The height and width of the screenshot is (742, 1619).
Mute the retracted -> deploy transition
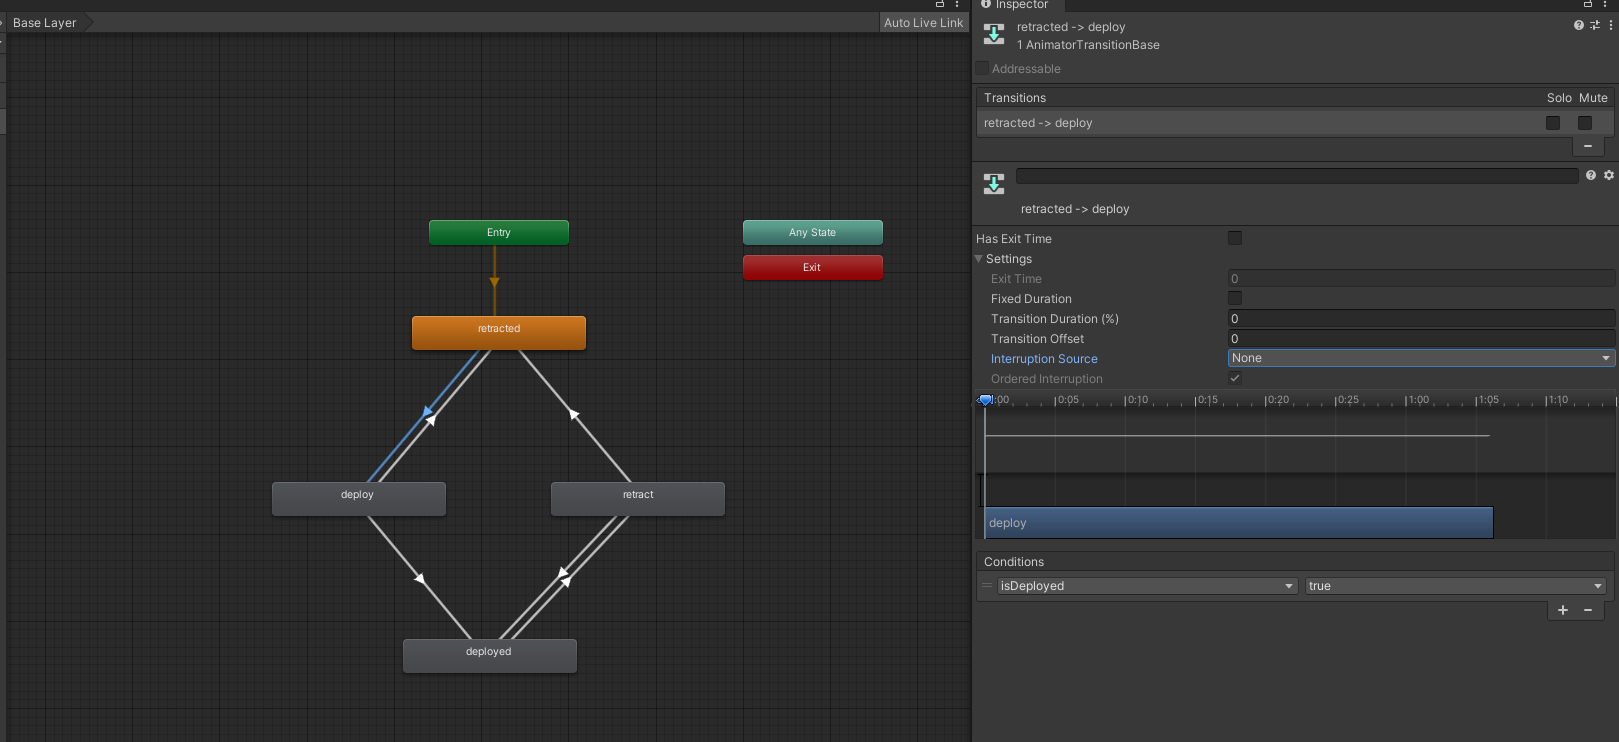coord(1585,123)
